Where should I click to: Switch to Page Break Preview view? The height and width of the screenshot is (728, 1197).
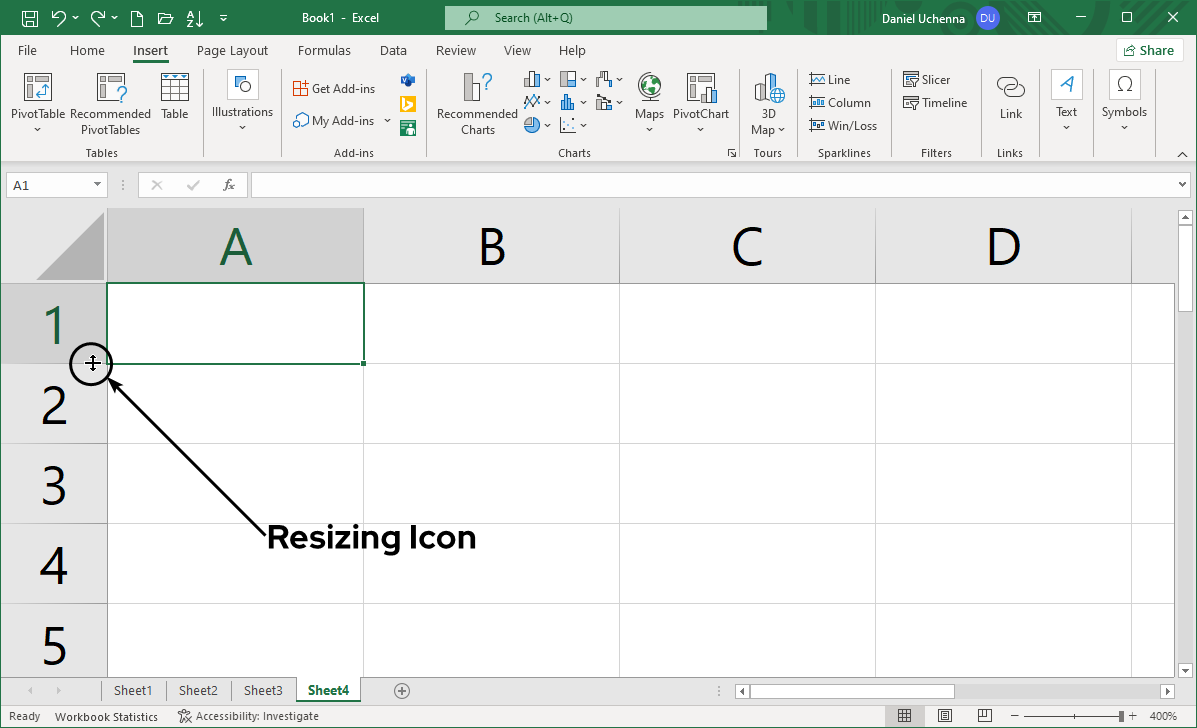(985, 715)
